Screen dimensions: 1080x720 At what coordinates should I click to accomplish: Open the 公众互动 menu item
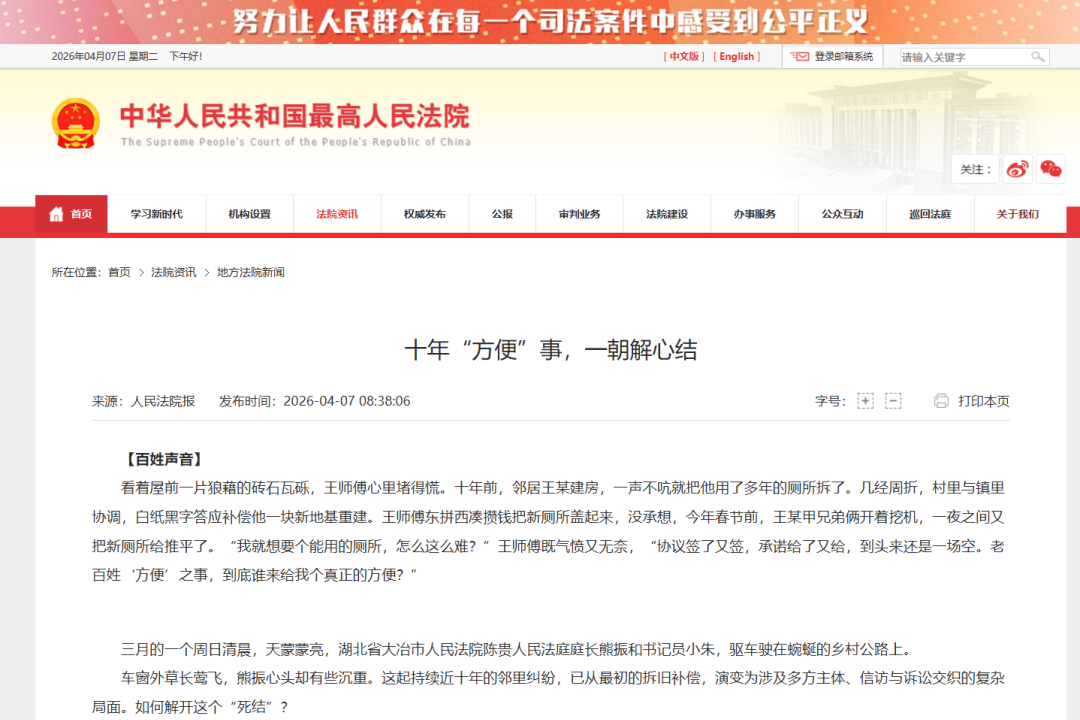(x=842, y=213)
